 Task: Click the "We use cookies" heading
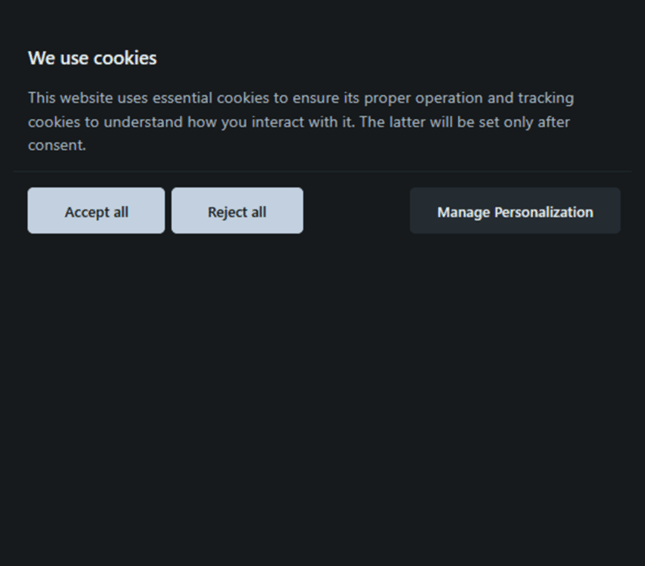pyautogui.click(x=92, y=58)
